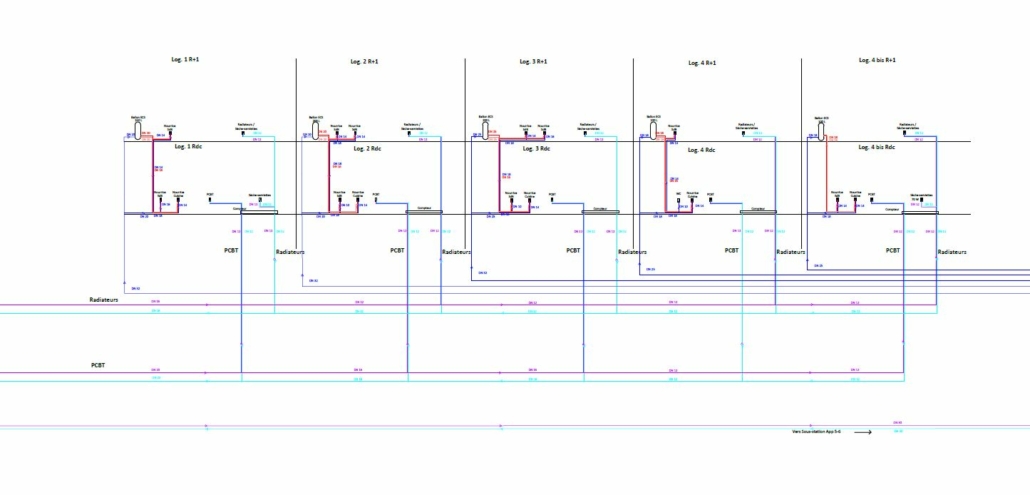Select the Compteur meter bar in Log. 1 Rdc
This screenshot has height=495, width=1030.
pyautogui.click(x=259, y=212)
